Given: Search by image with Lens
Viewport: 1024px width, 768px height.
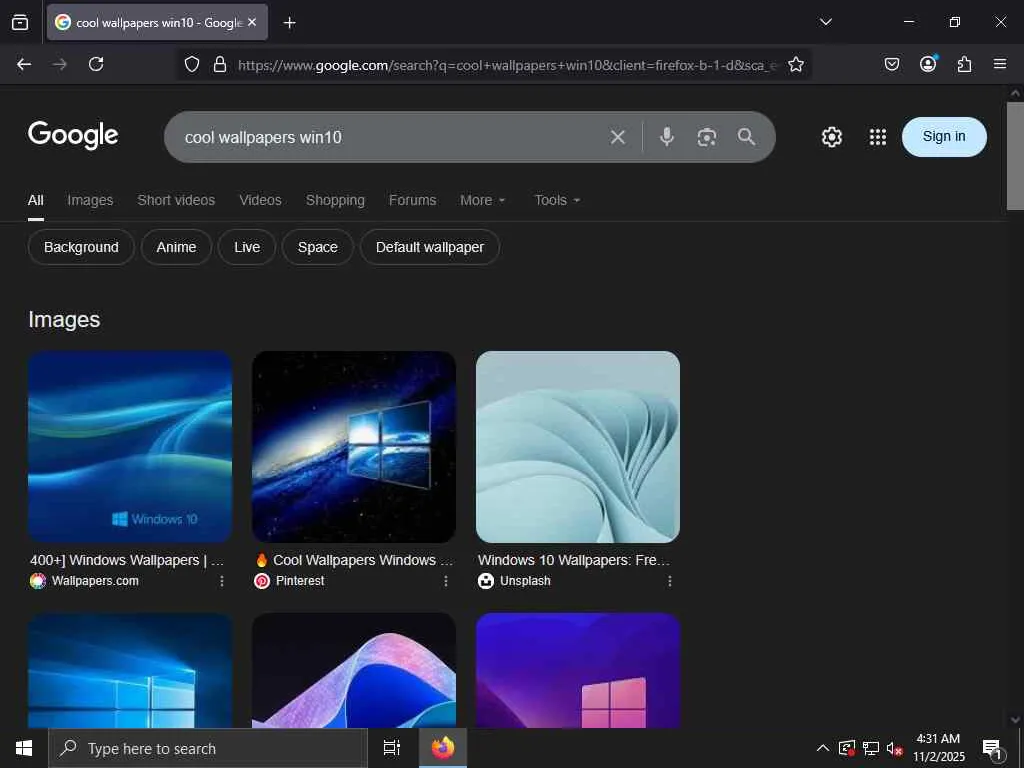Looking at the screenshot, I should 707,137.
